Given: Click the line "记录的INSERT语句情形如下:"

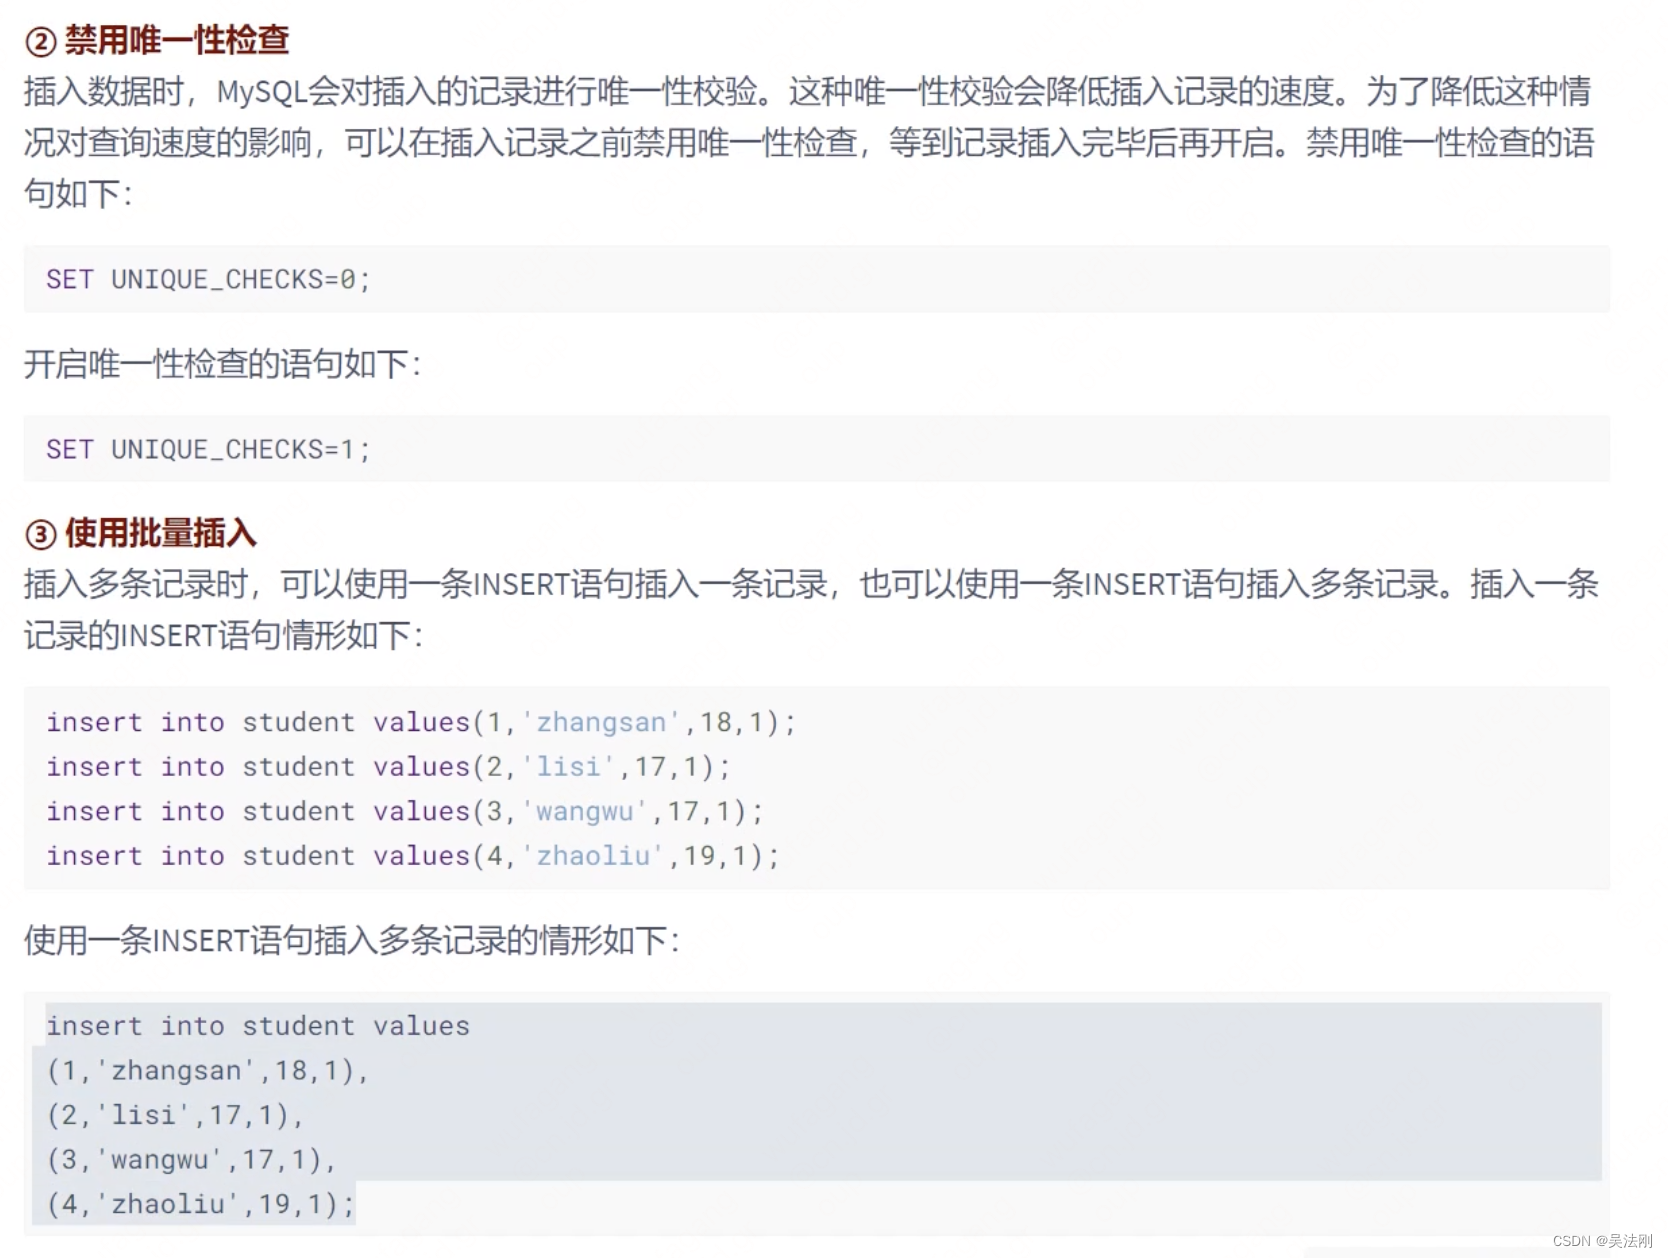Looking at the screenshot, I should [224, 635].
